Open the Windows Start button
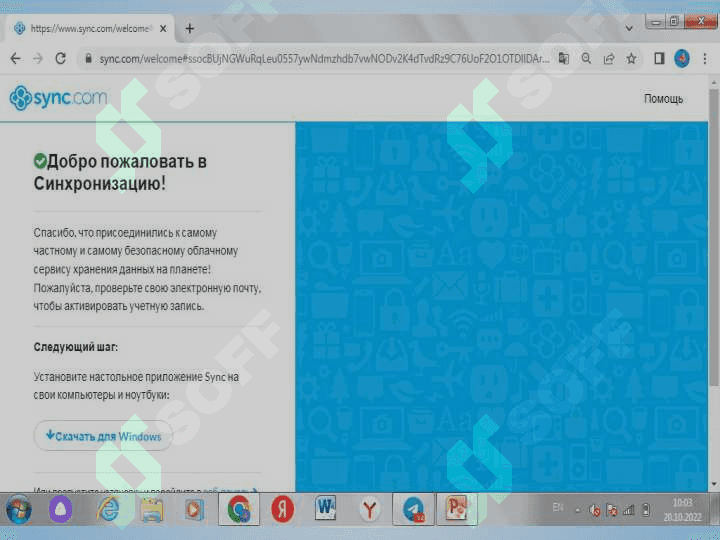The height and width of the screenshot is (540, 720). point(18,509)
